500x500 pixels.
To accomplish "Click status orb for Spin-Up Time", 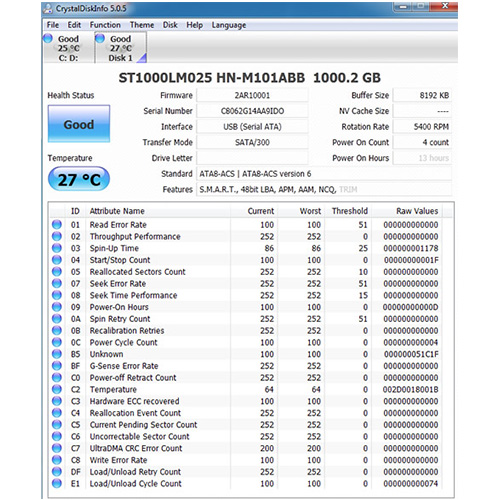I will pyautogui.click(x=57, y=248).
